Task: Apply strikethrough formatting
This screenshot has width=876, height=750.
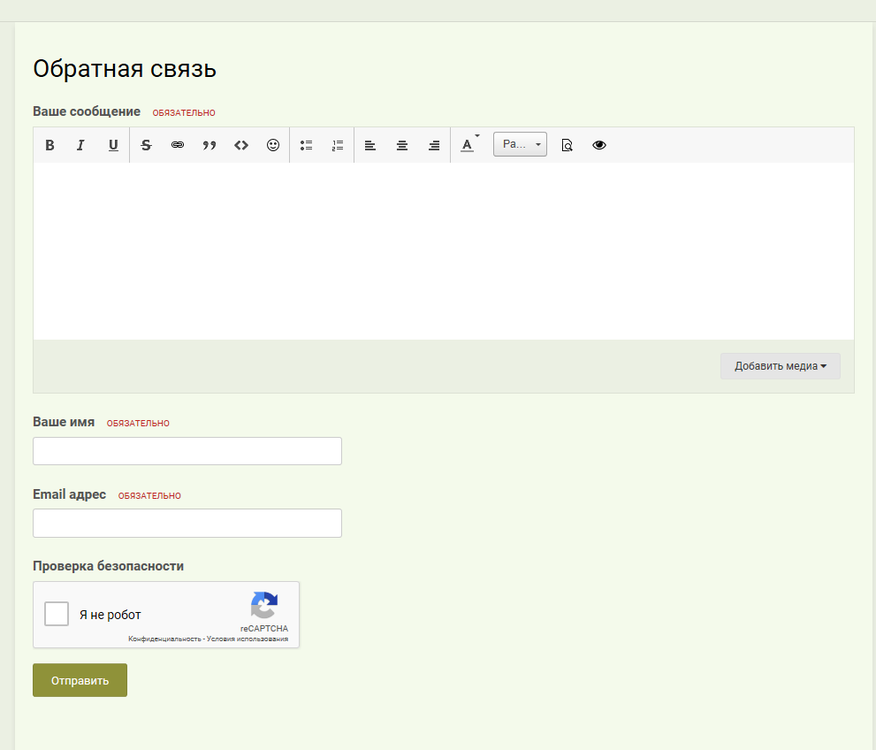Action: [146, 145]
